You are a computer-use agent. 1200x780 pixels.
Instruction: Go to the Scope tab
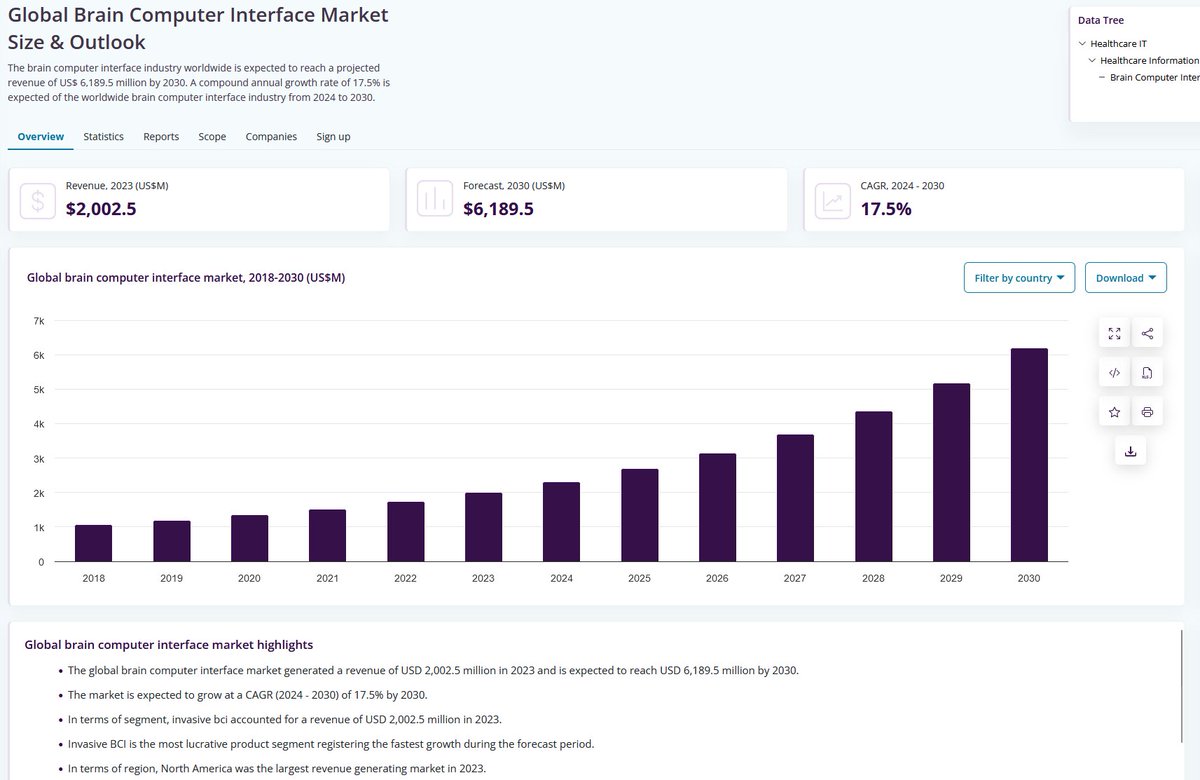pos(212,136)
